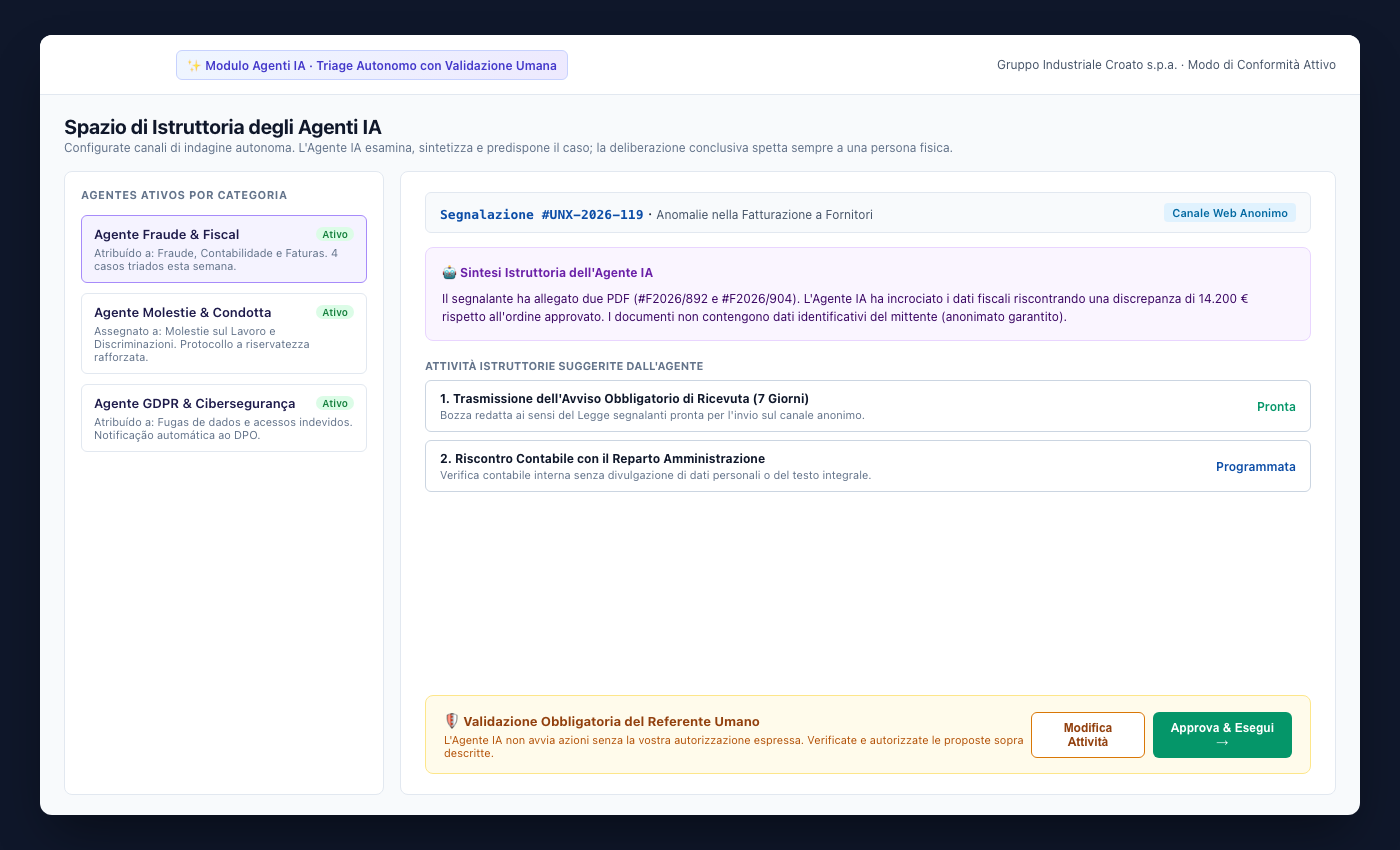Click the sparkle icon in the module badge

coord(194,66)
